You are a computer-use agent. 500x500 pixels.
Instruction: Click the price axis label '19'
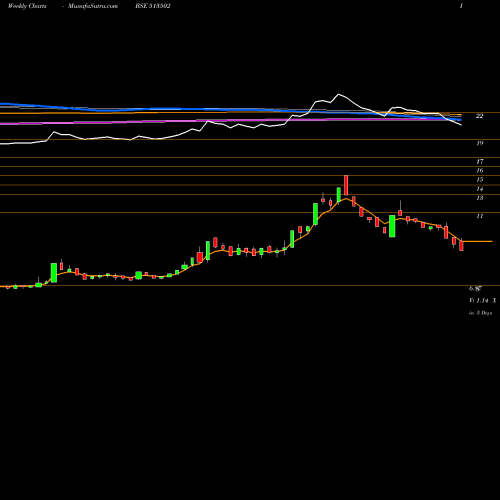point(479,143)
